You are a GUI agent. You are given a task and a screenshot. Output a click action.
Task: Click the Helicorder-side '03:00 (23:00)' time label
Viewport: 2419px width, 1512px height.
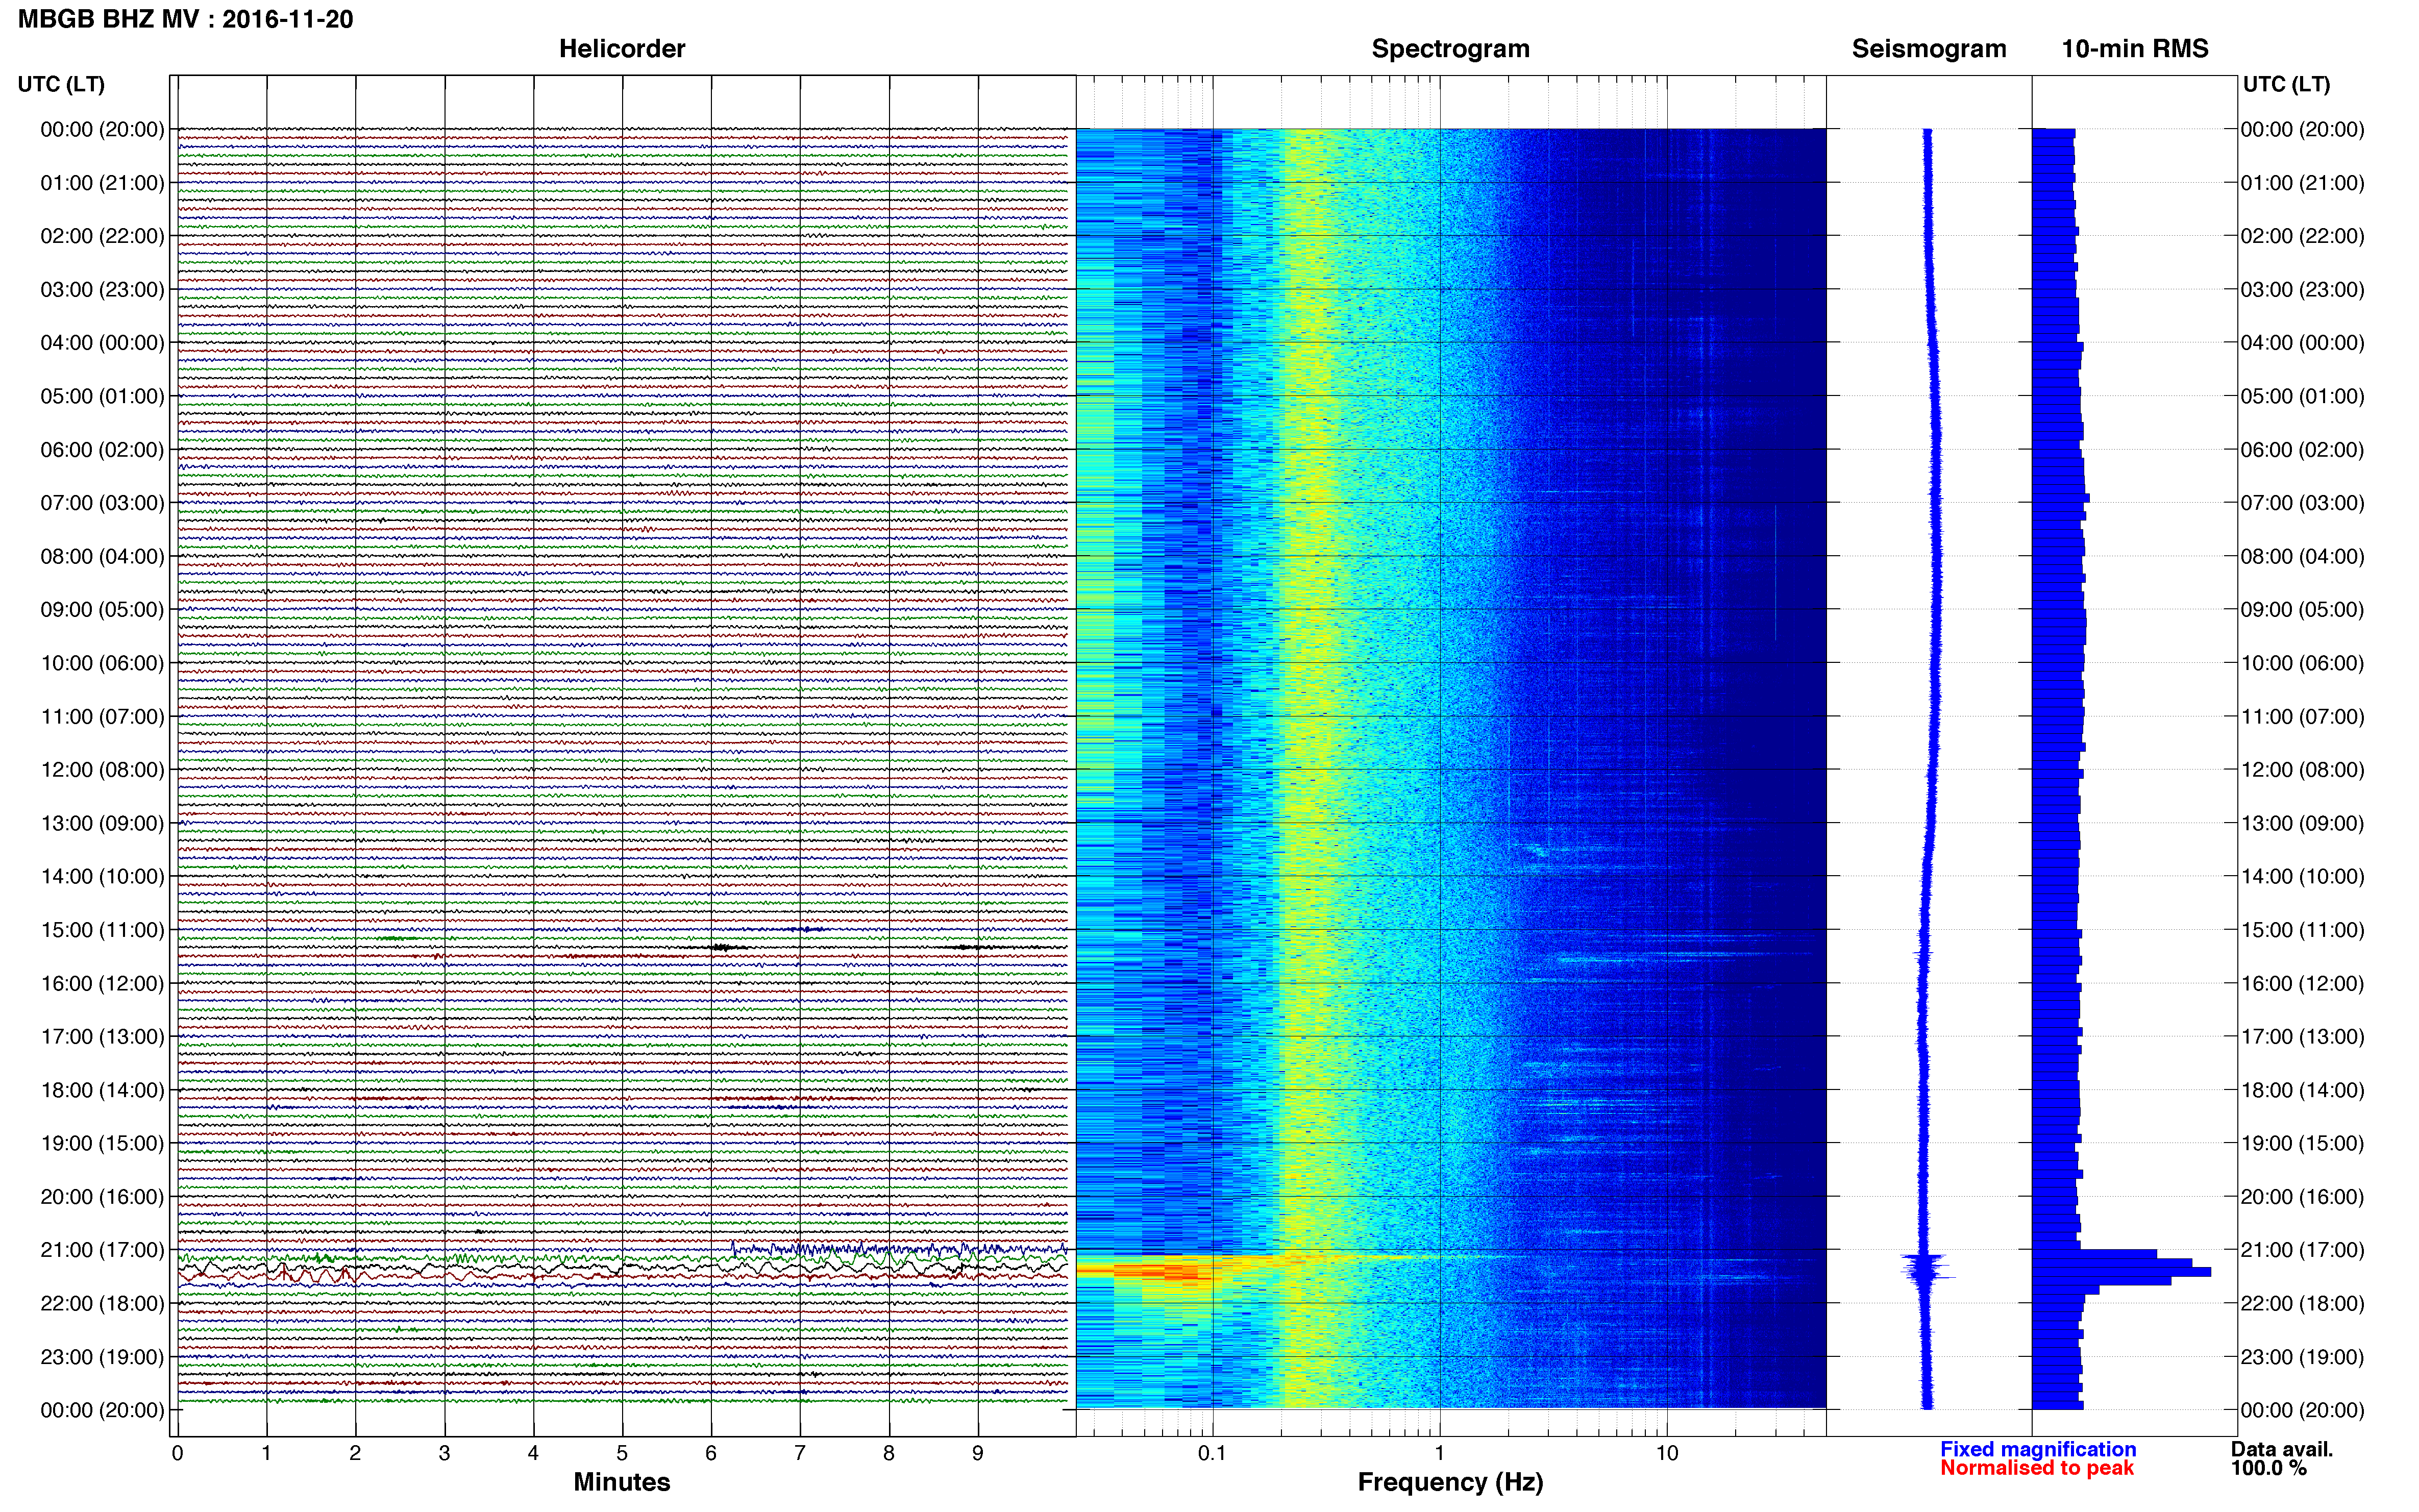click(x=102, y=290)
